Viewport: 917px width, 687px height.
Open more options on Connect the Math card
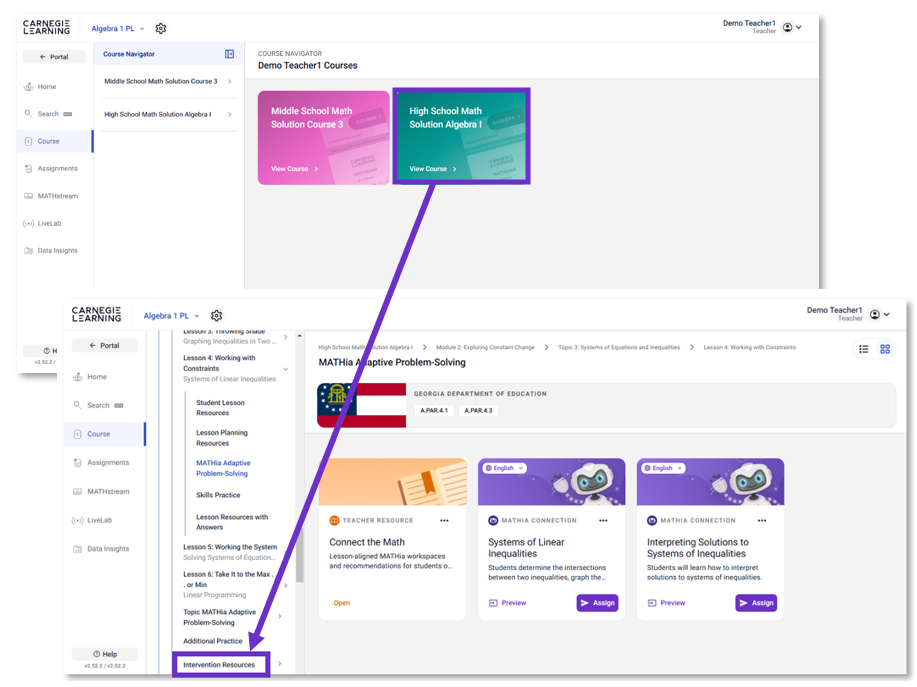point(444,520)
